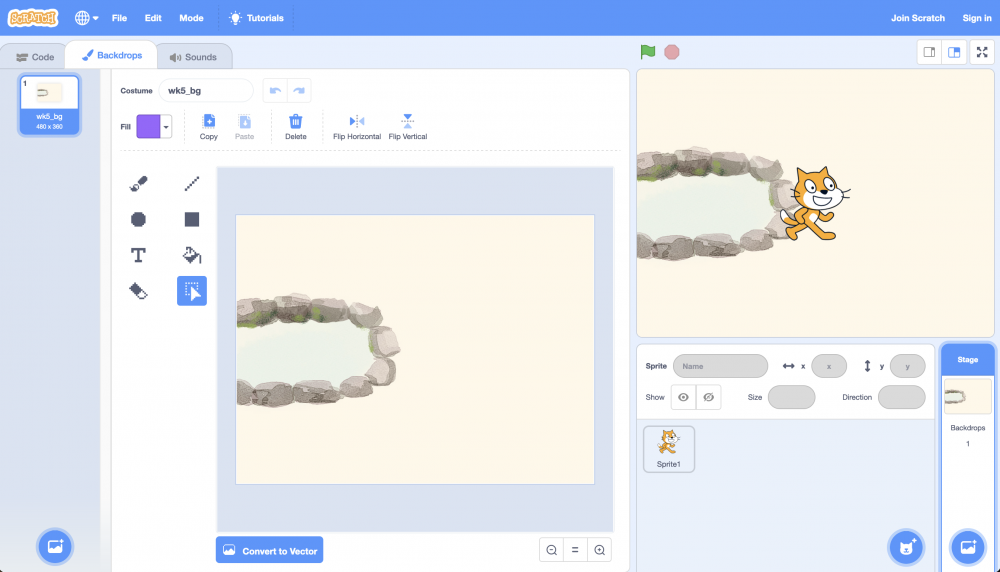The height and width of the screenshot is (572, 1000).
Task: Open Tutorials
Action: [256, 18]
